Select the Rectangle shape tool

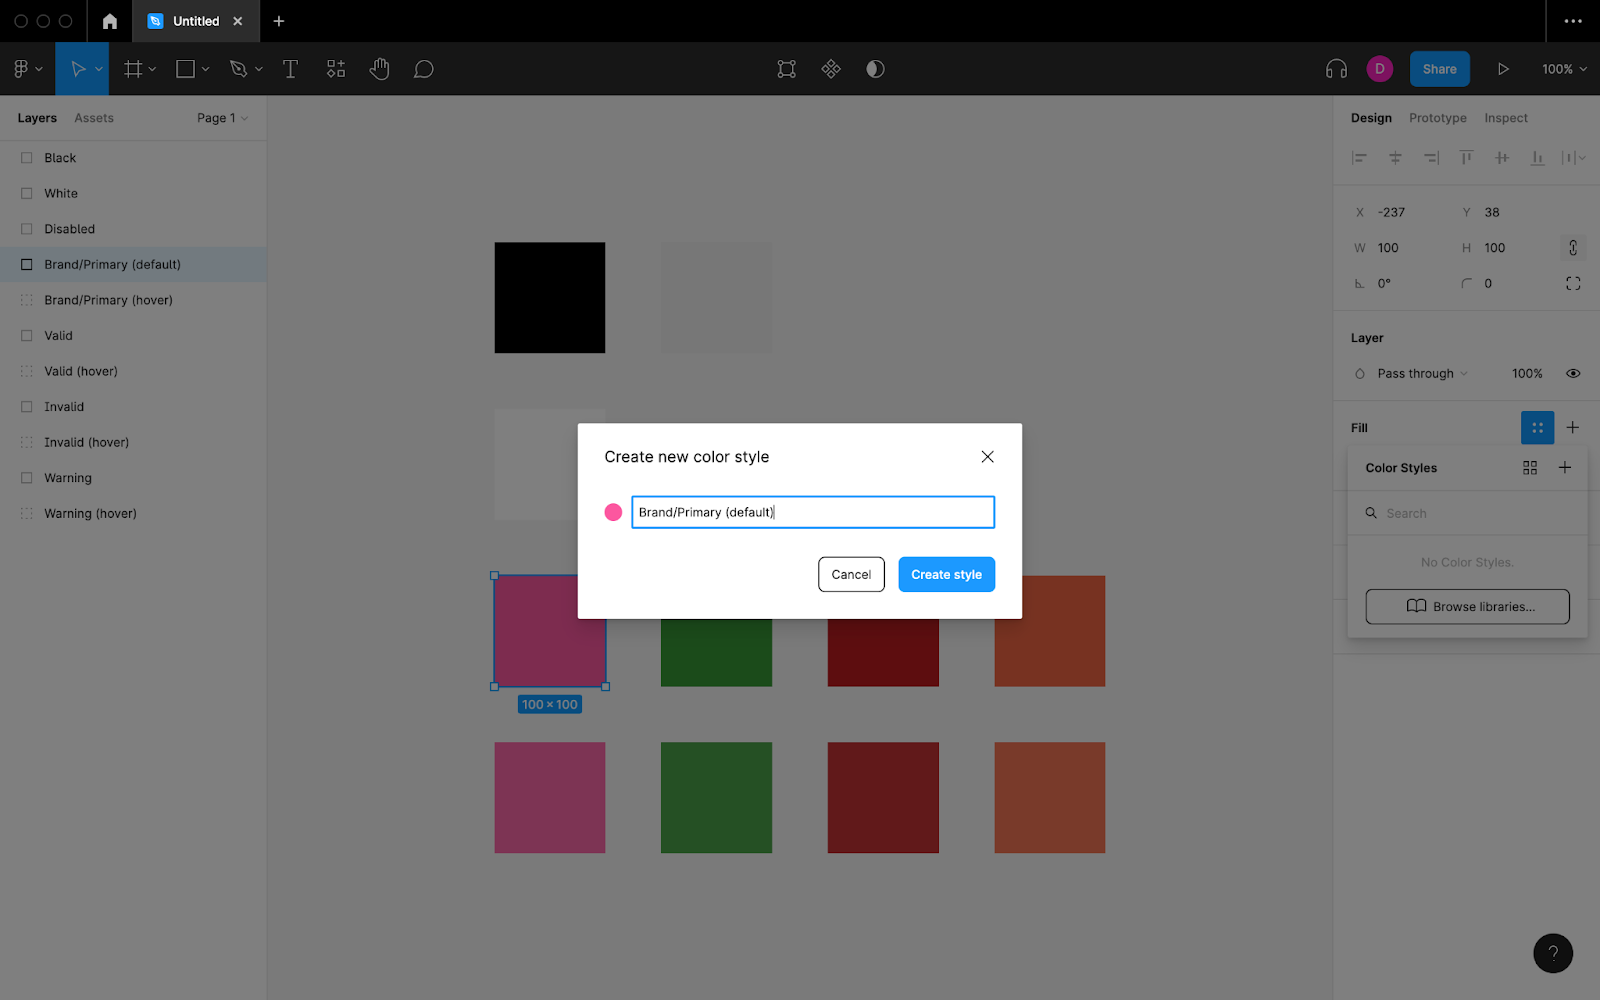pos(185,69)
